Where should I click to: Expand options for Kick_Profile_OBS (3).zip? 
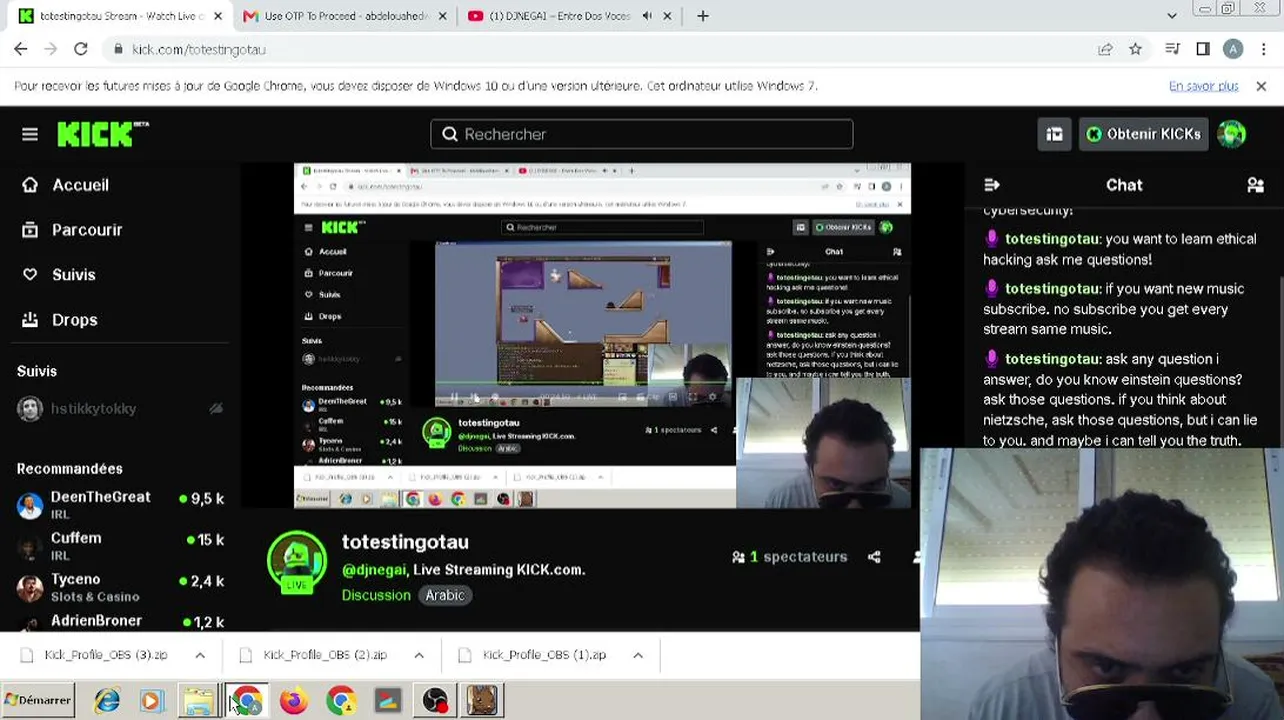200,655
